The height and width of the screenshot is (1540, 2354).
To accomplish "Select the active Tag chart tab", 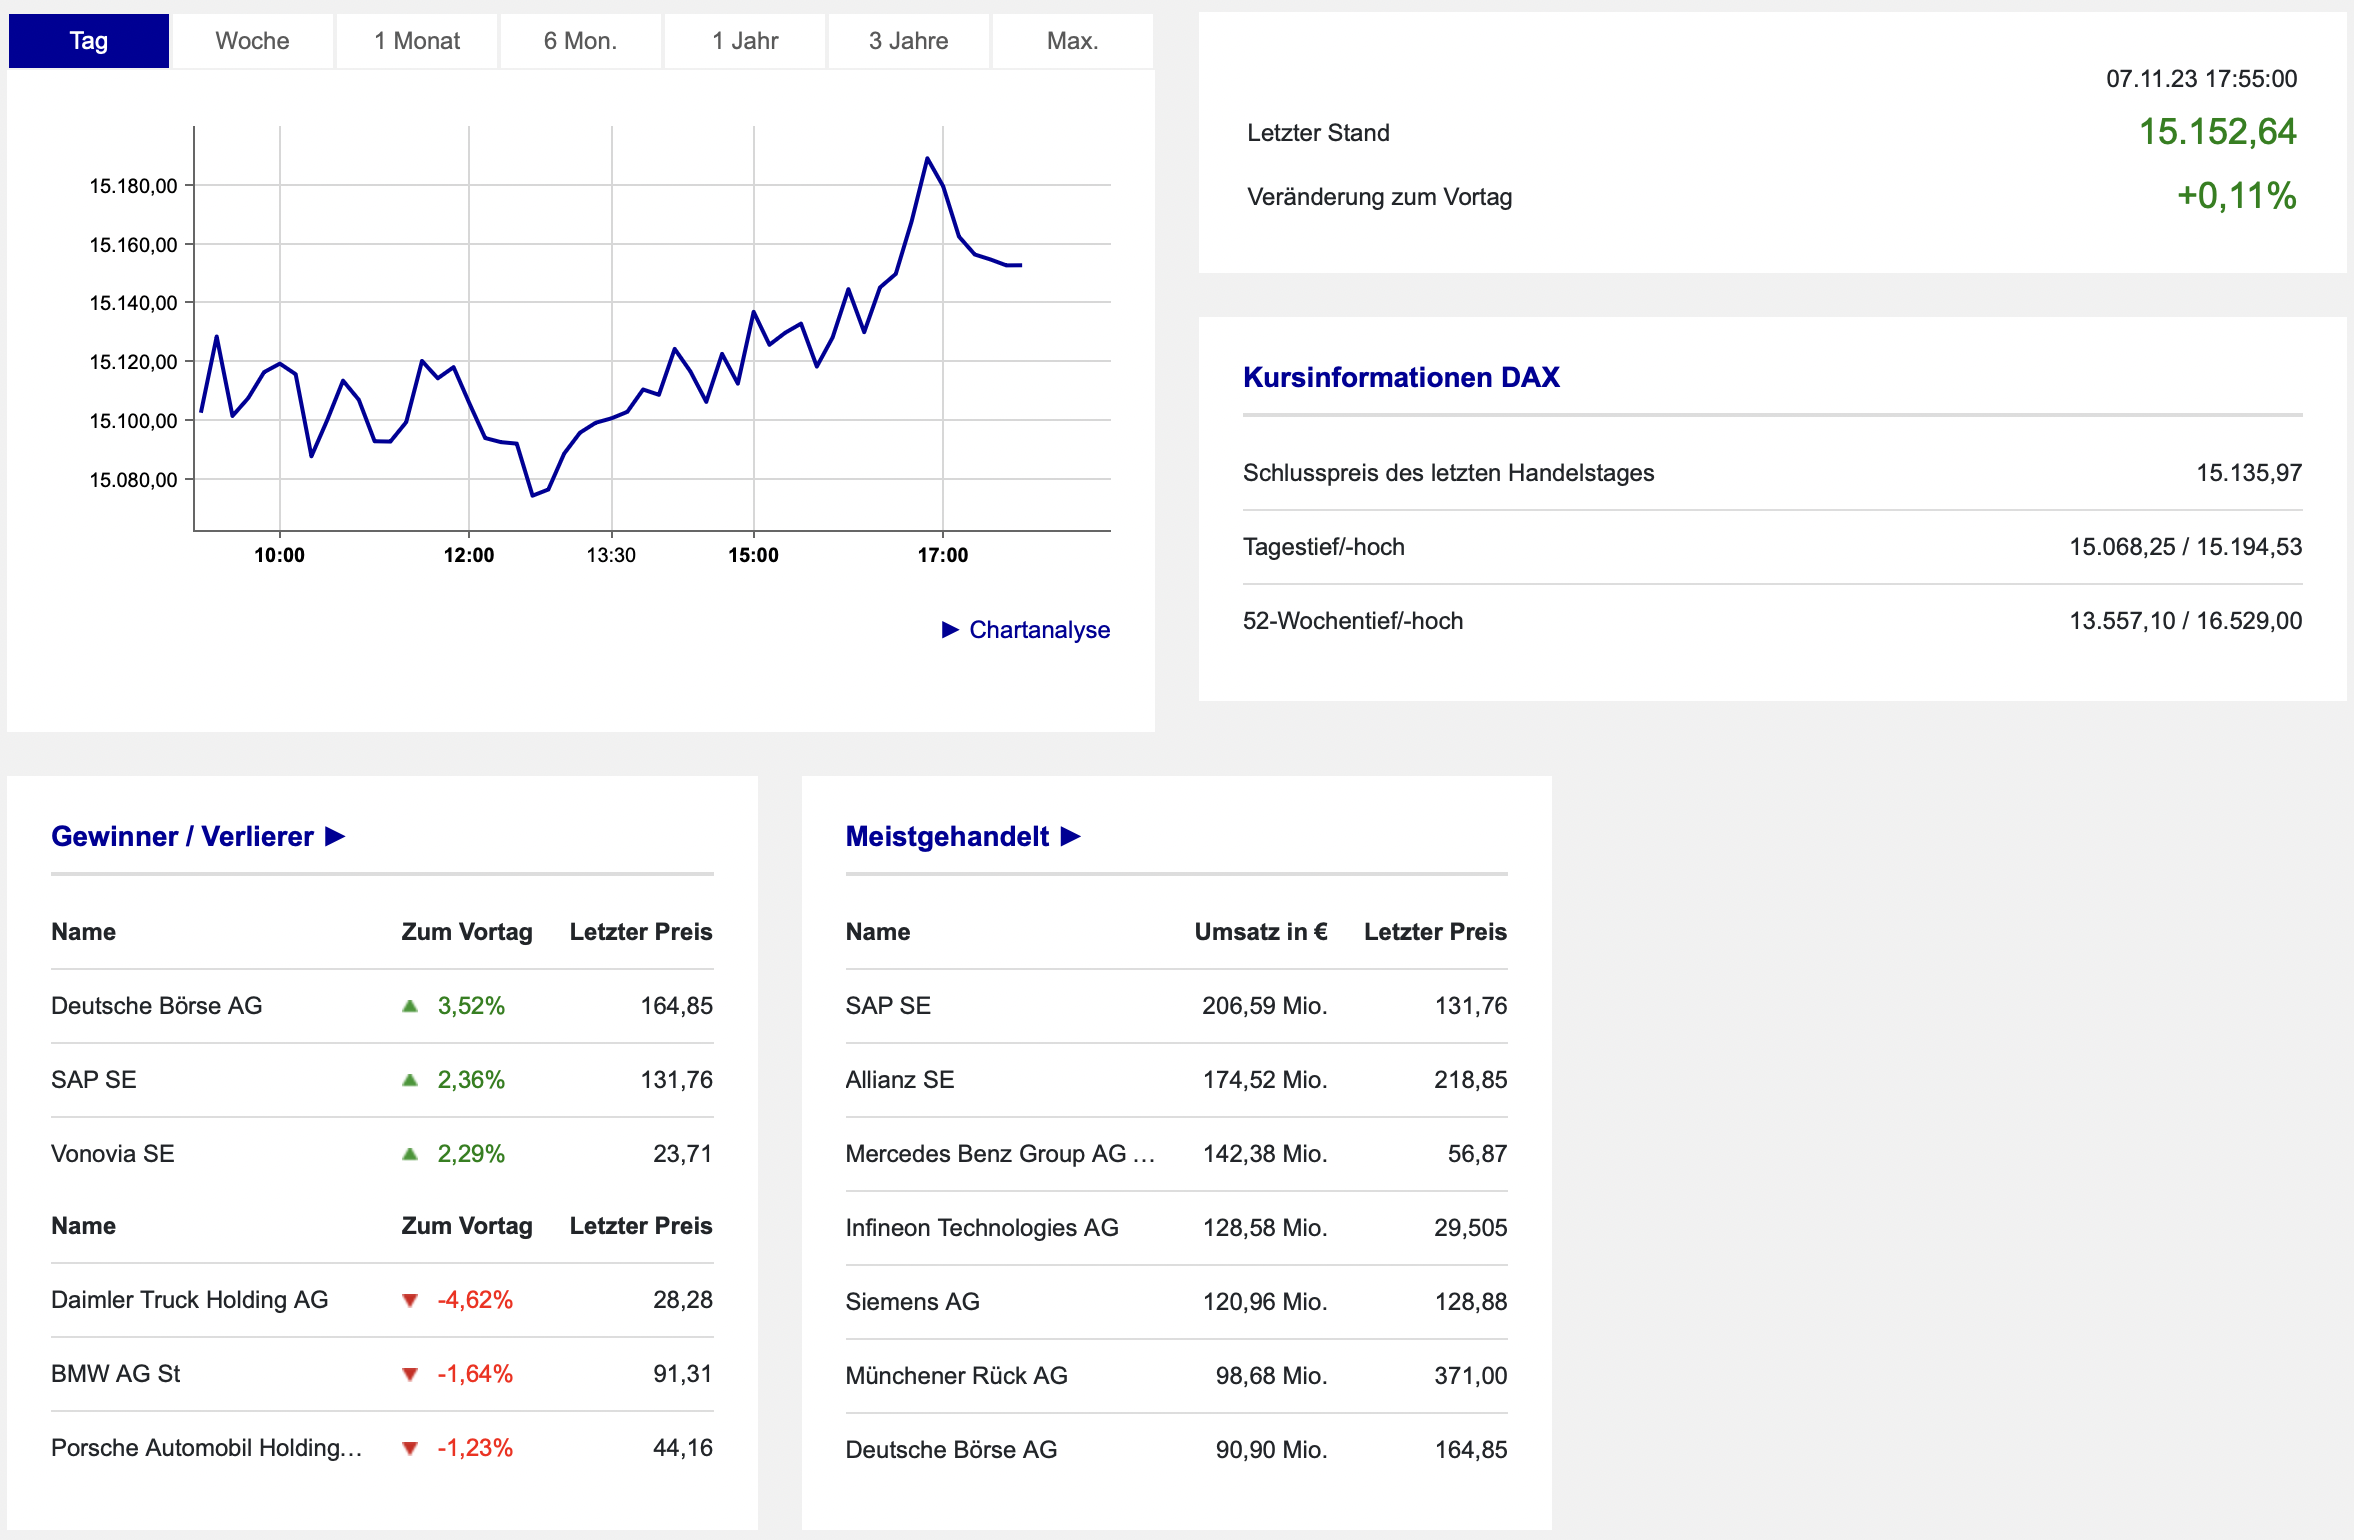I will 88,41.
